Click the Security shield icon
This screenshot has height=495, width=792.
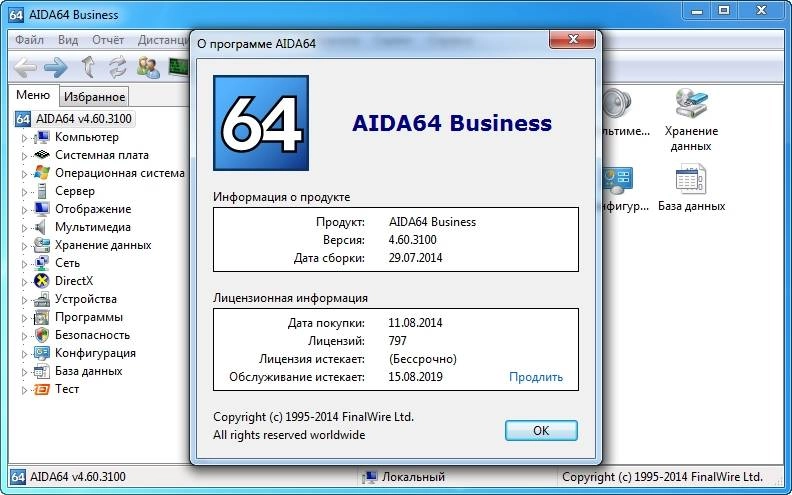click(41, 335)
